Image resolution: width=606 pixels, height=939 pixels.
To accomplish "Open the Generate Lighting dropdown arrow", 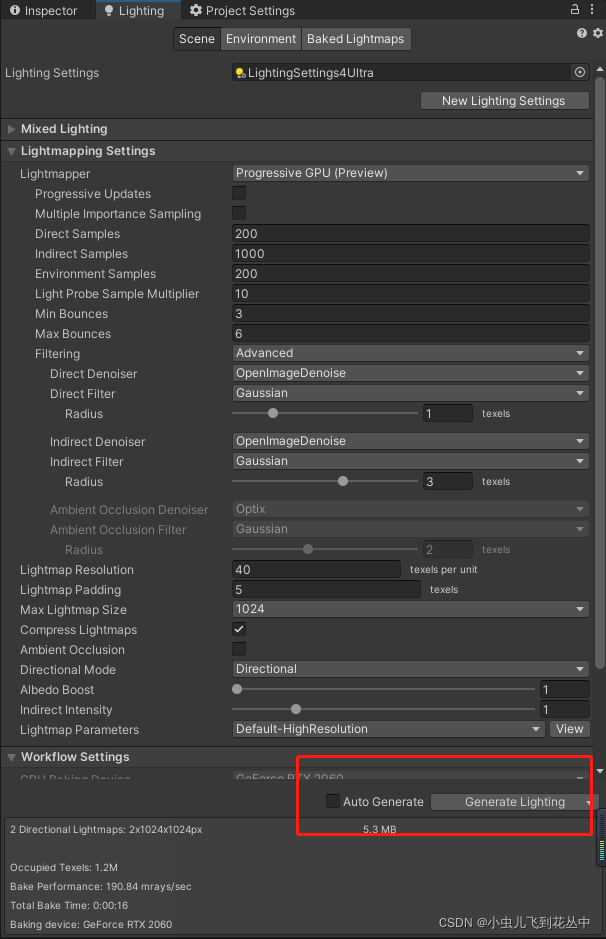I will (x=589, y=802).
